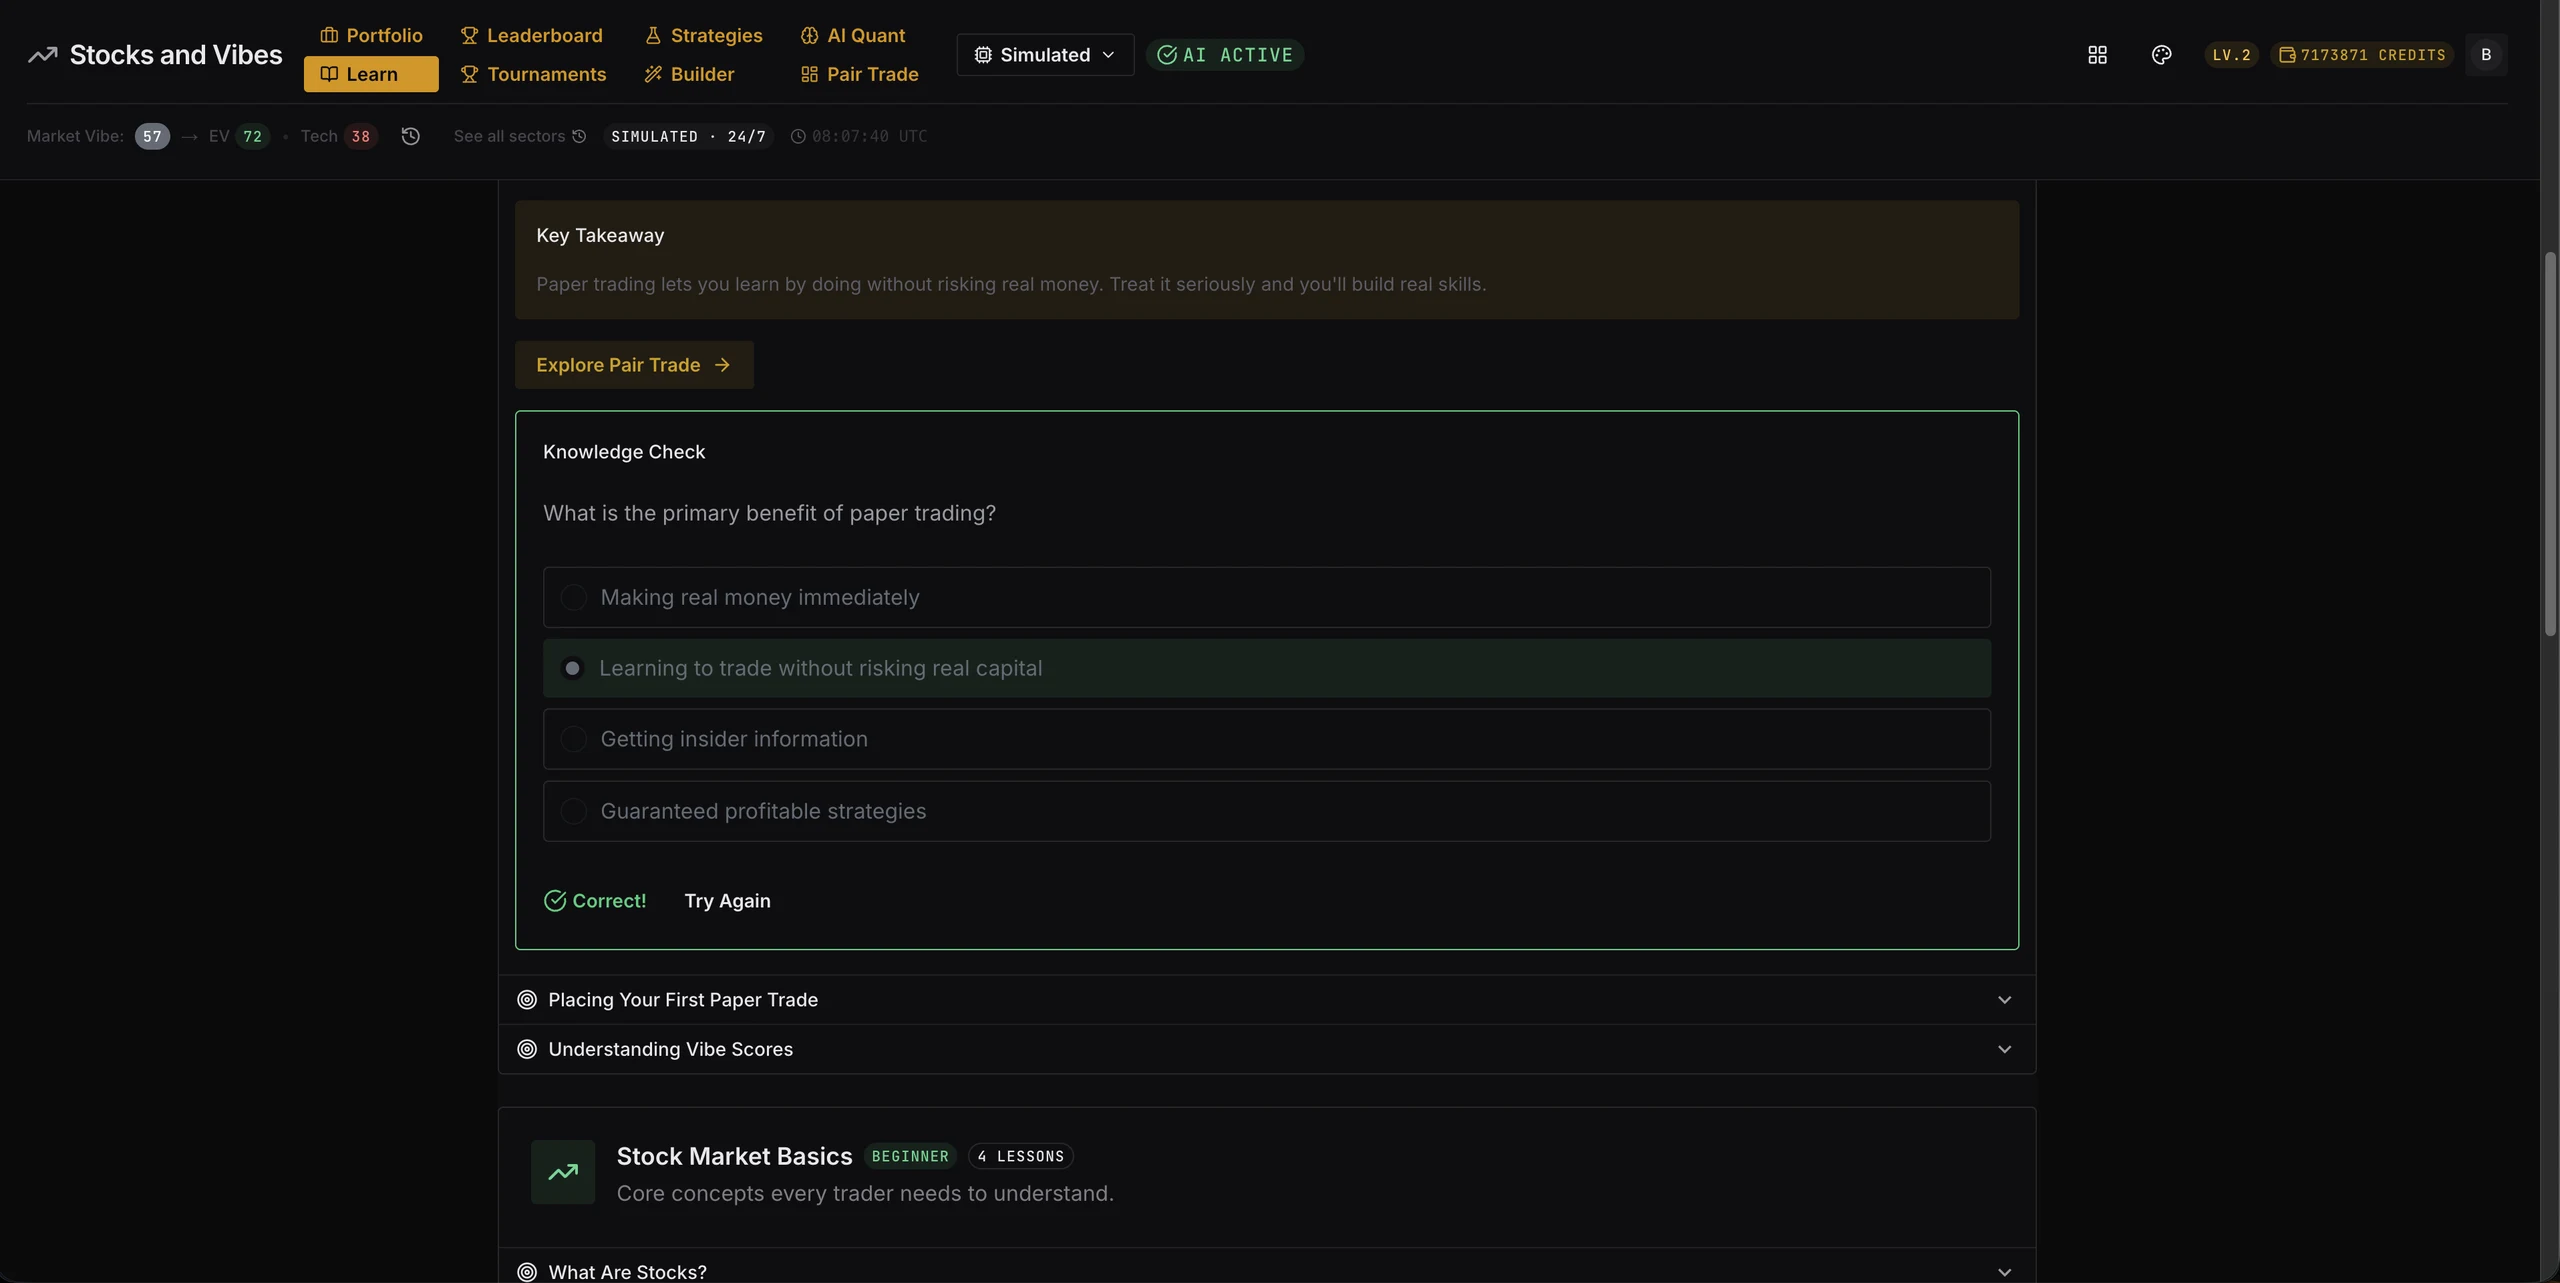2560x1283 pixels.
Task: Click the Knowledge Check heading
Action: 624,452
